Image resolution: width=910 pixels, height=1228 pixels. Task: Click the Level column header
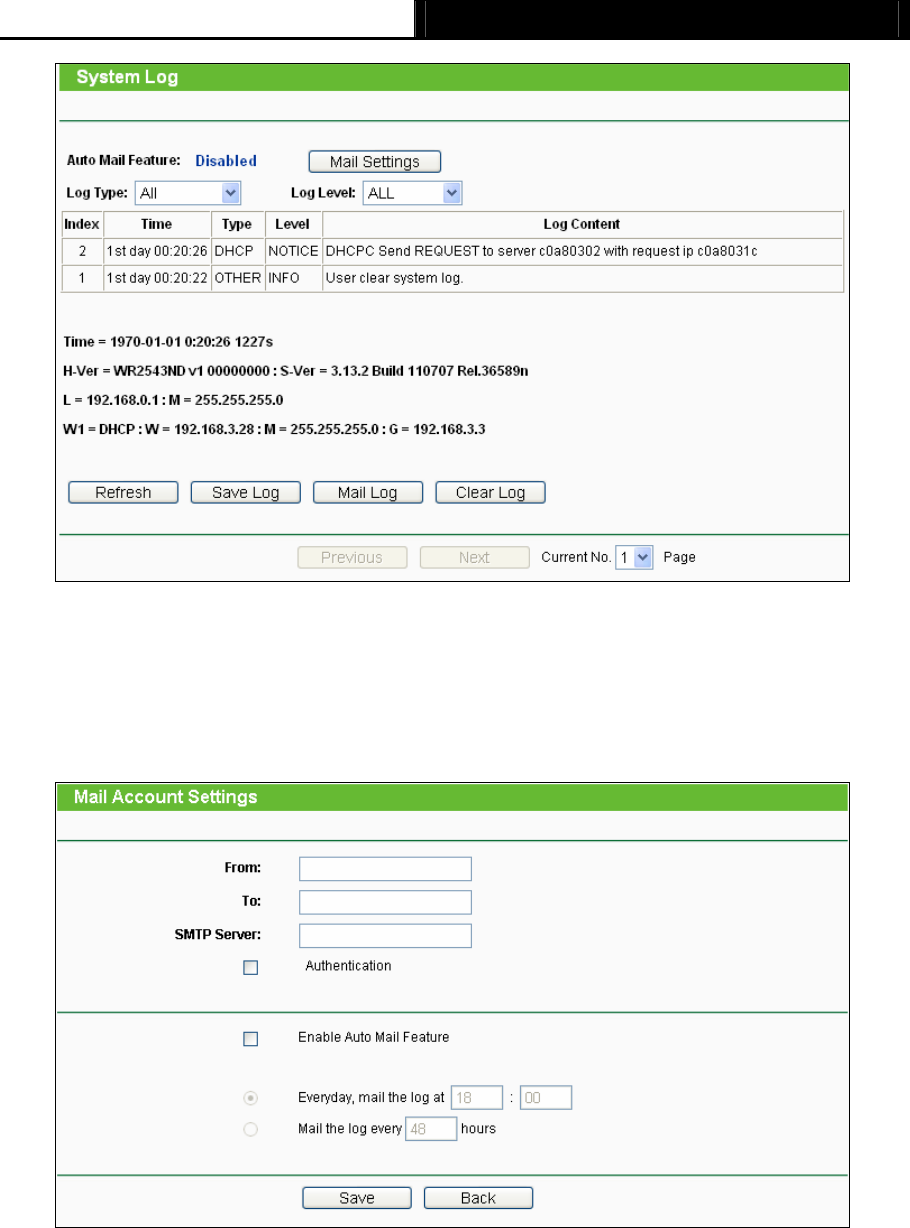point(292,224)
